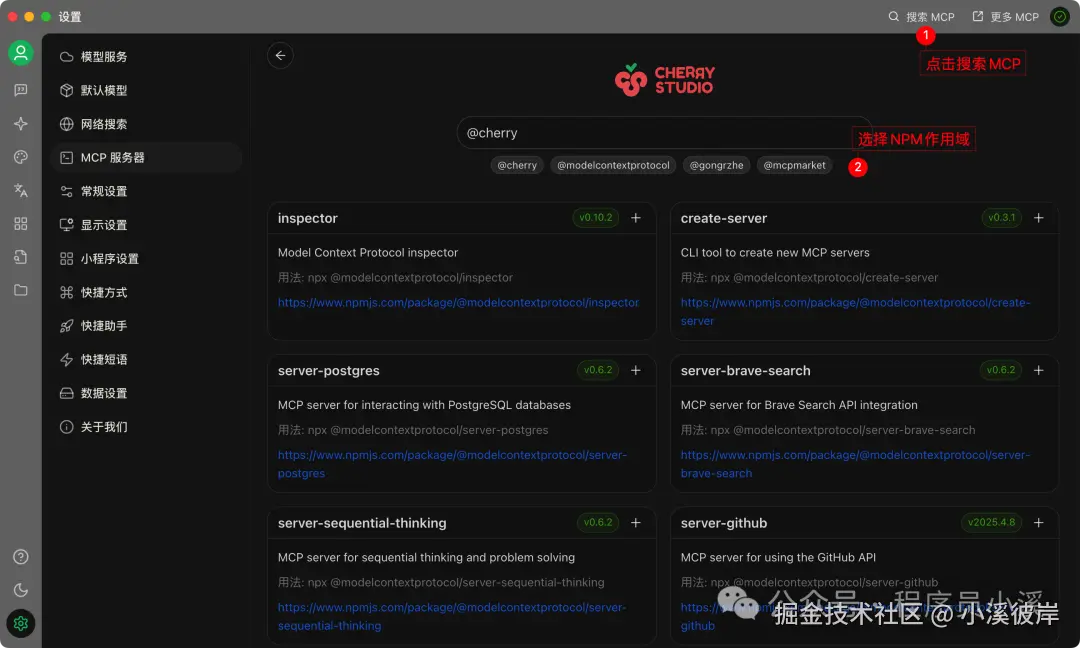Add the inspector MCP server
The height and width of the screenshot is (648, 1080).
[636, 218]
